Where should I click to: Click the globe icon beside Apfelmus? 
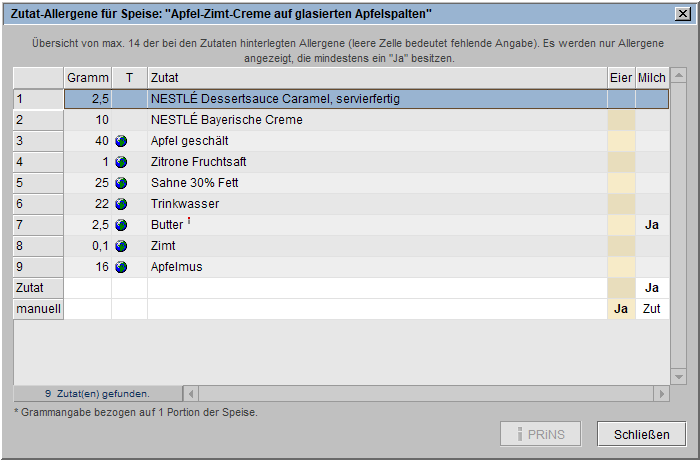[121, 267]
